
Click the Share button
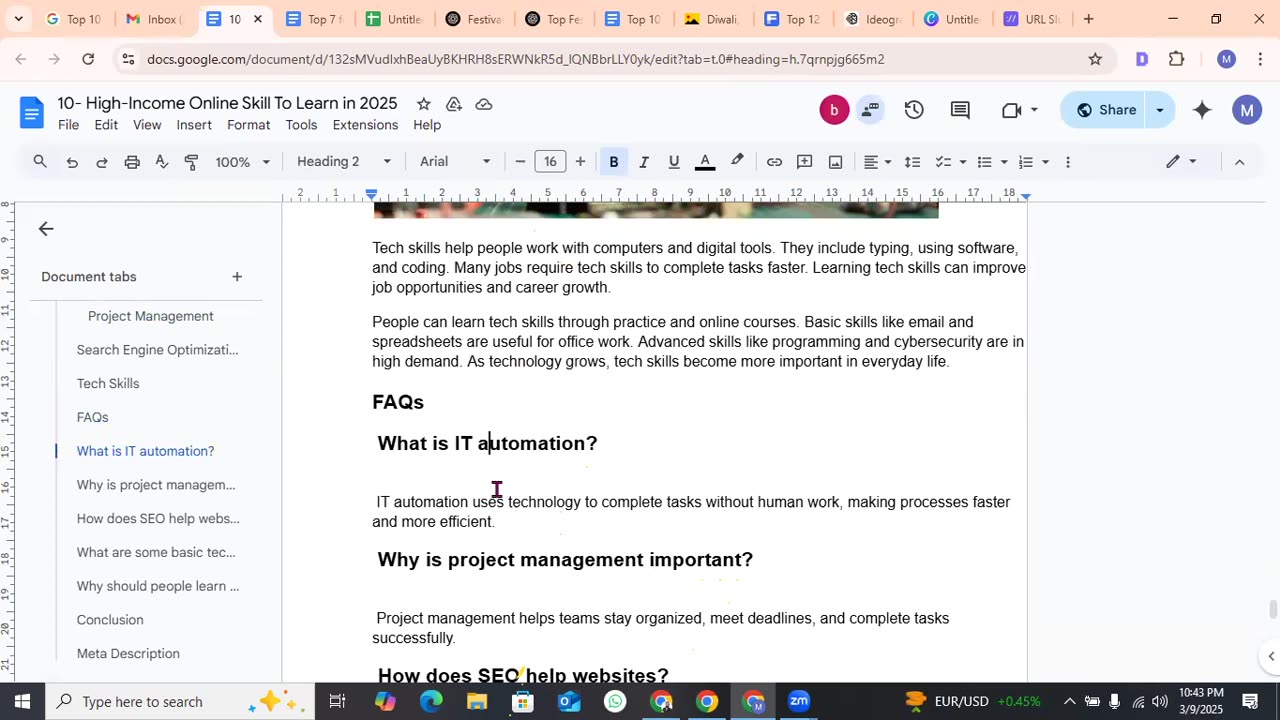click(1105, 110)
